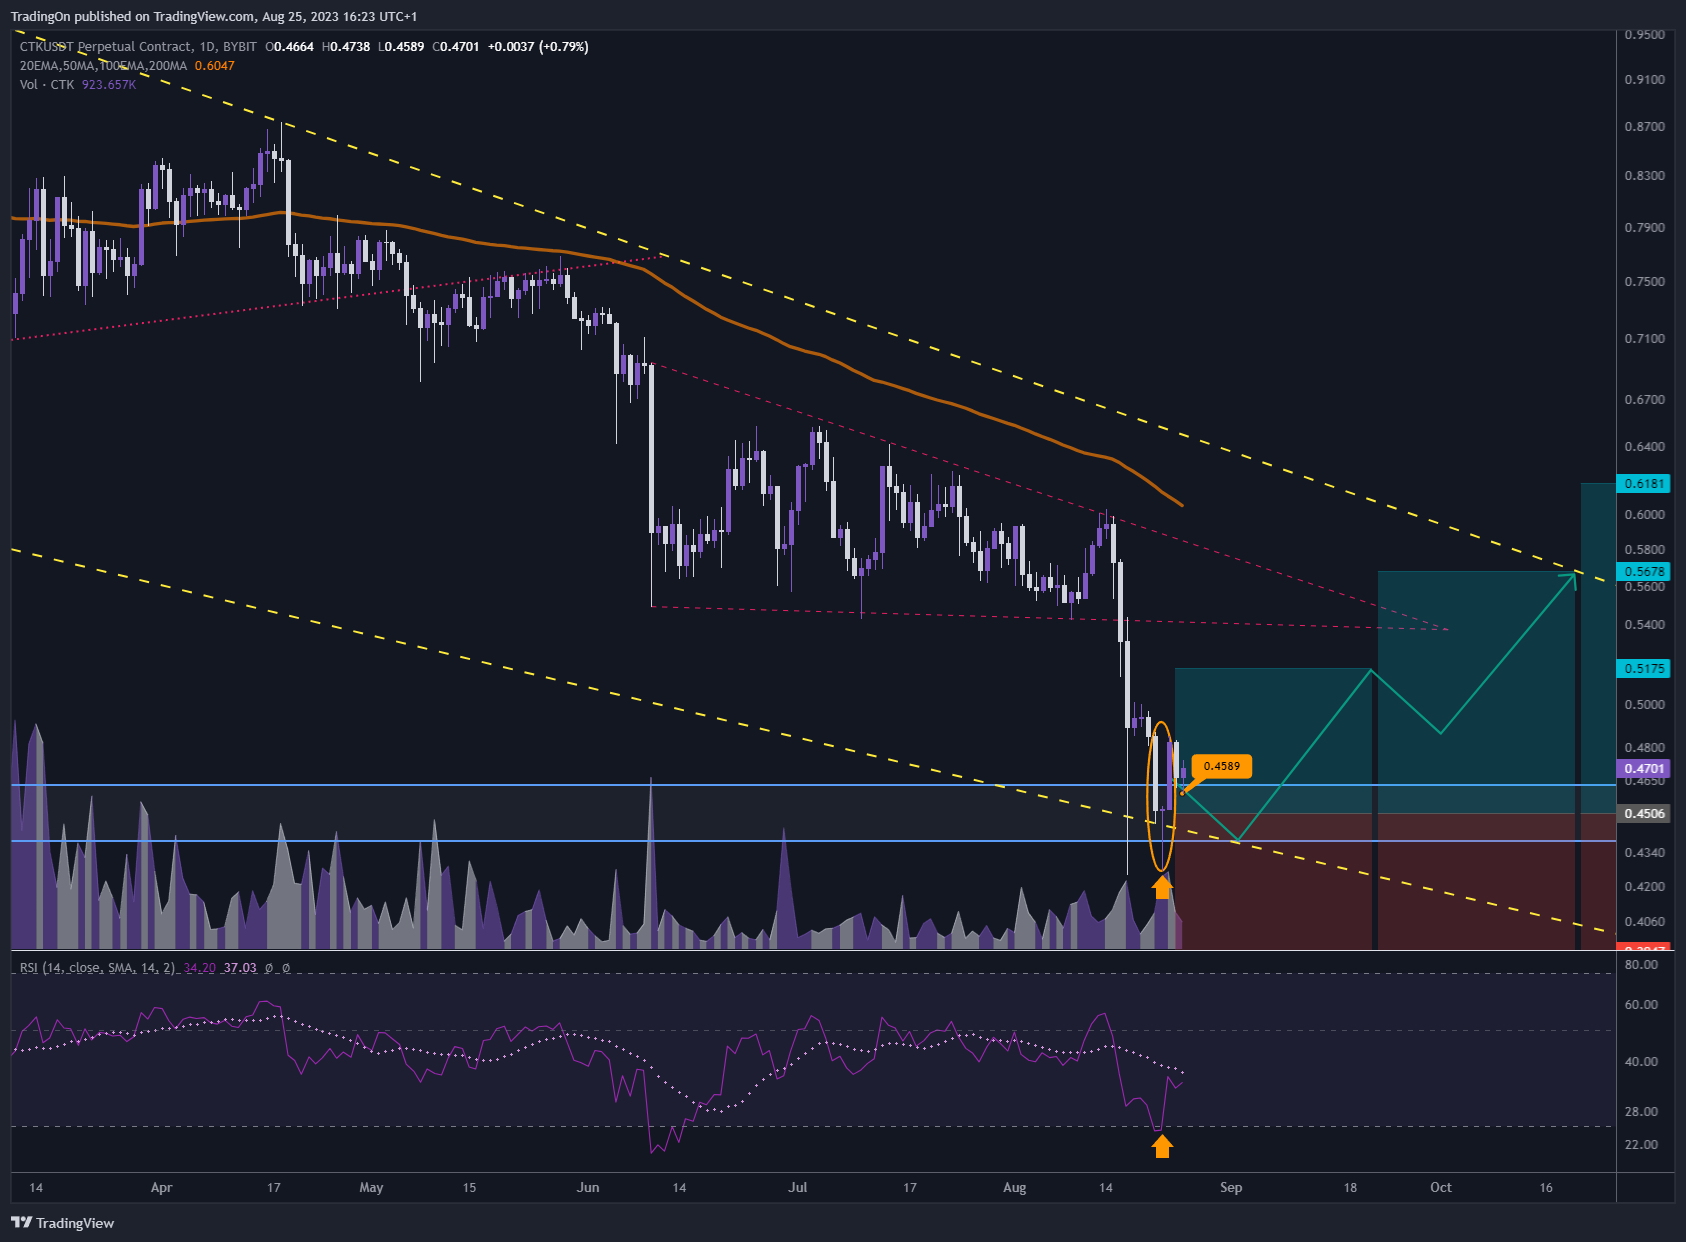Click the RSI SMA value 37.03
The image size is (1686, 1242).
pos(240,968)
